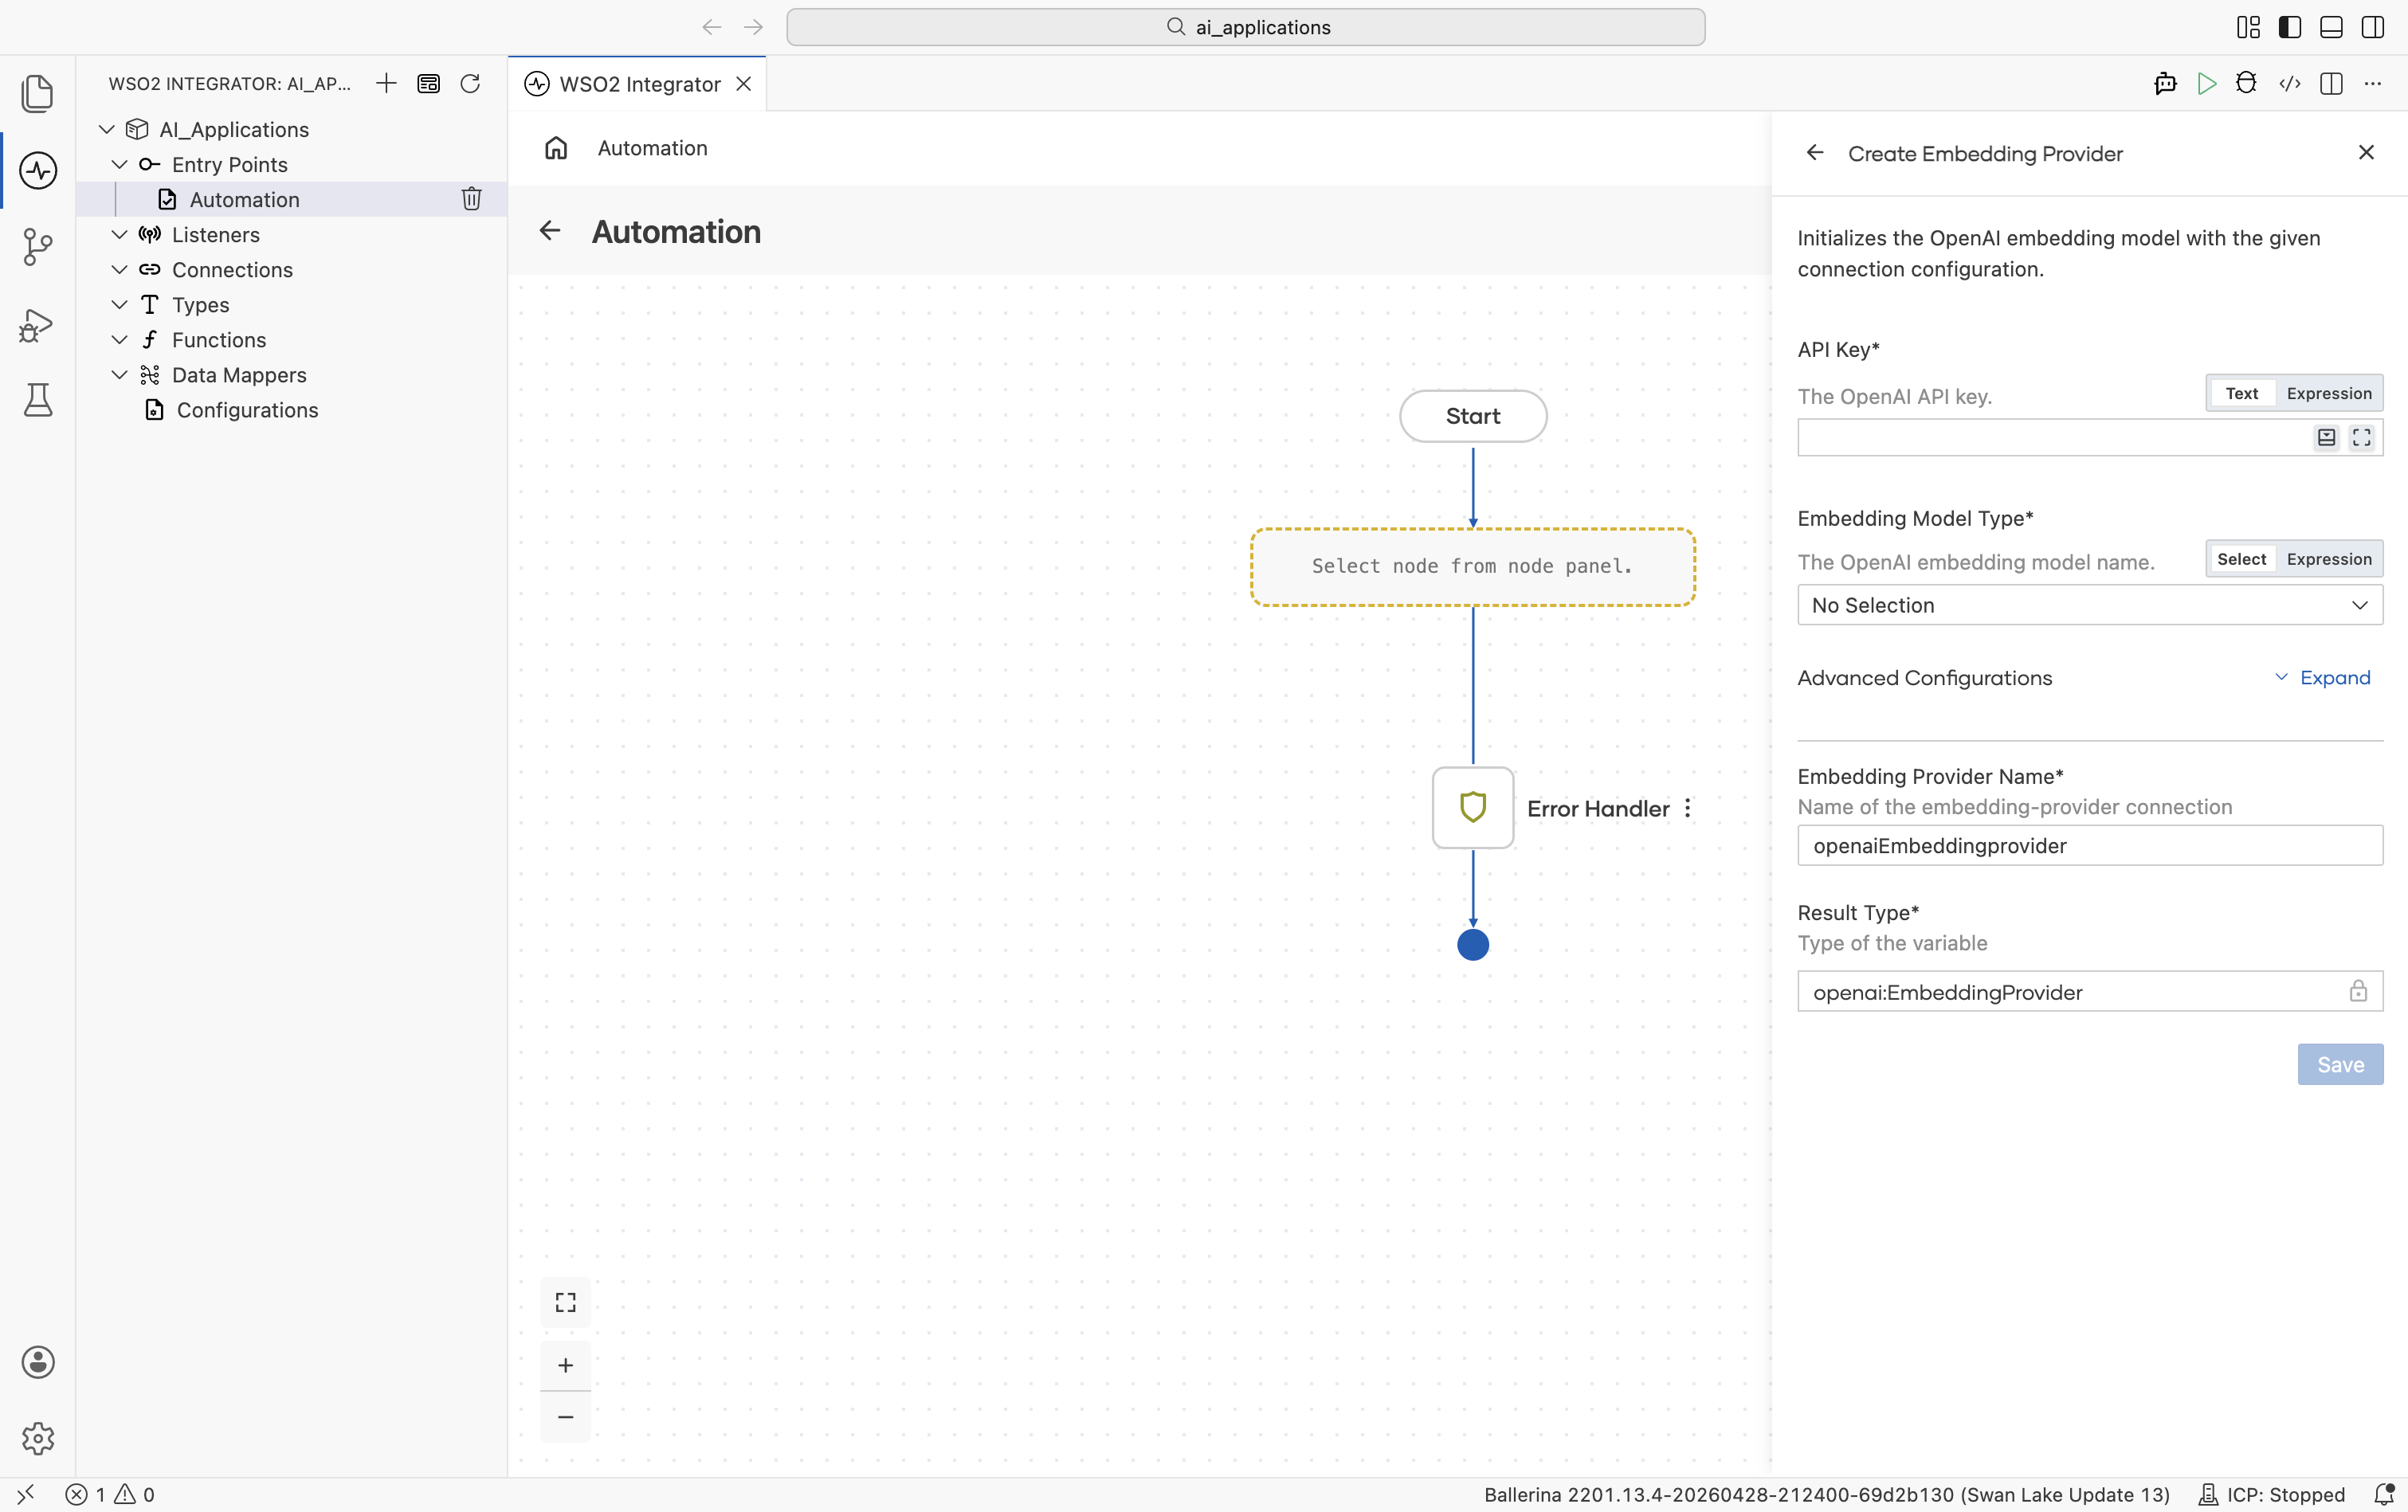Click the Result Type lock icon
Viewport: 2408px width, 1512px height.
click(x=2358, y=991)
